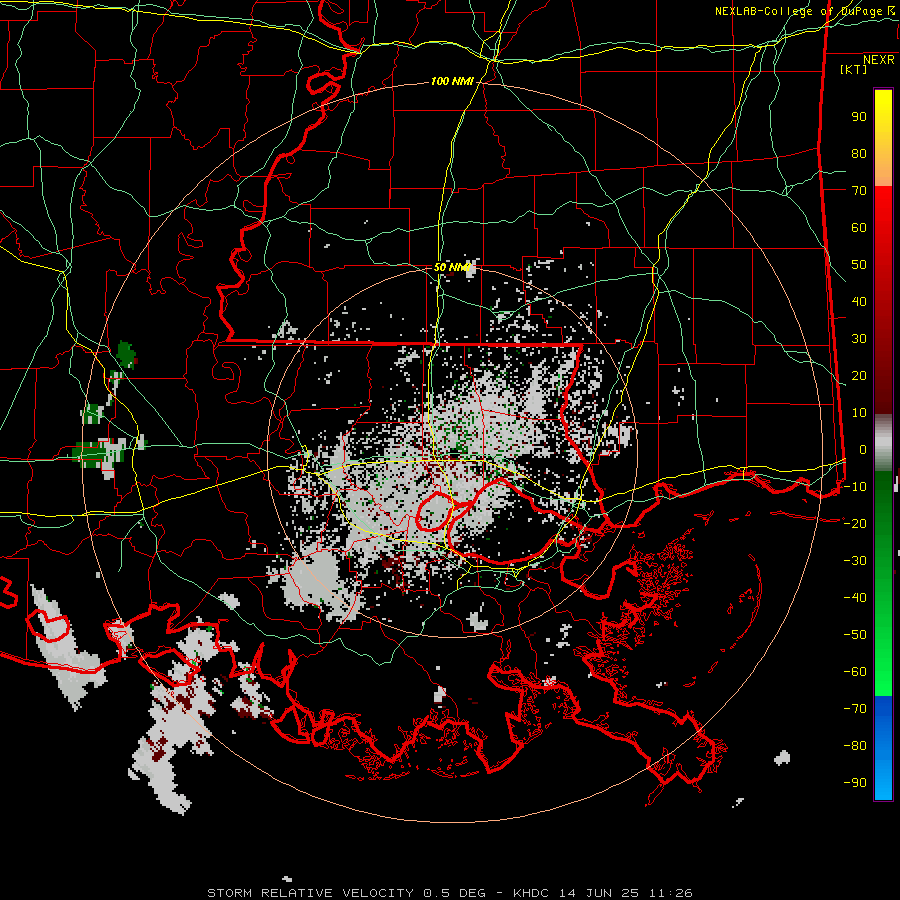
Task: Click the 30 value on velocity scale
Action: click(859, 339)
